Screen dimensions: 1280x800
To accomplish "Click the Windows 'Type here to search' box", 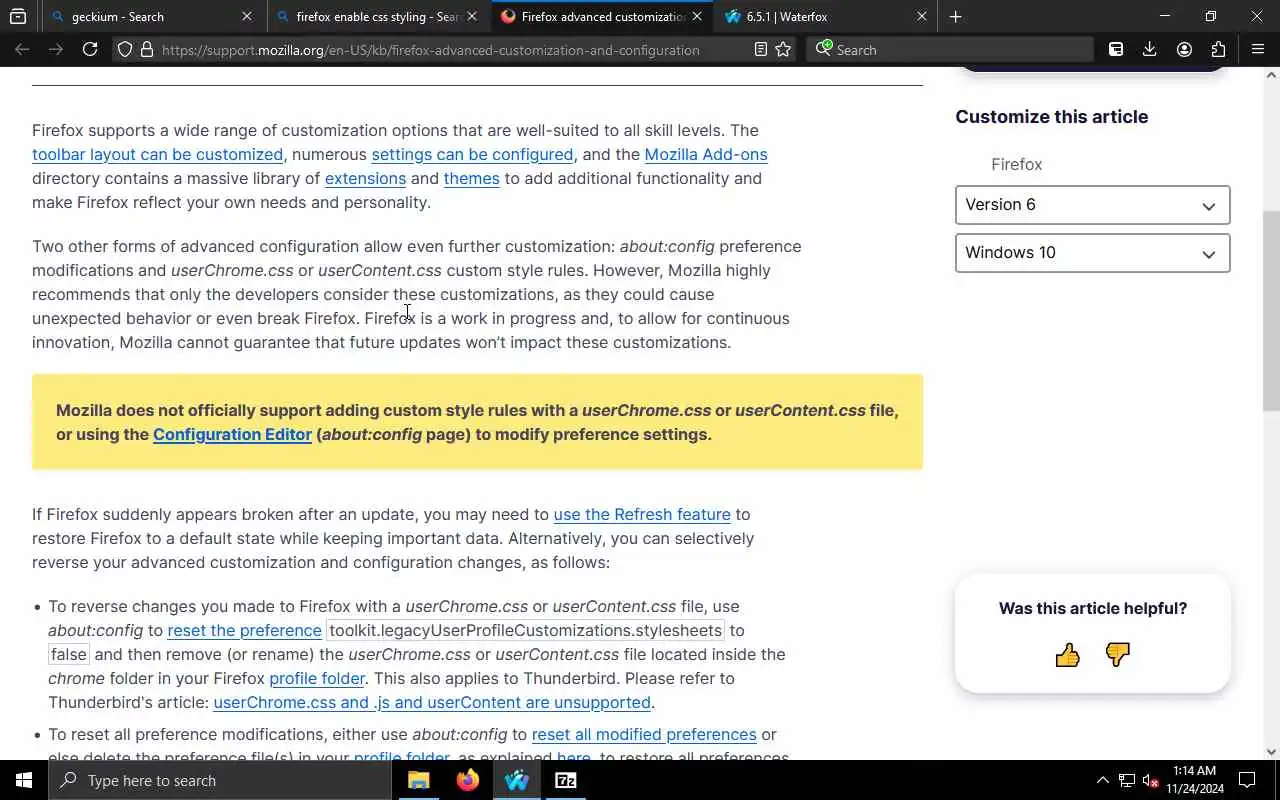I will (220, 780).
